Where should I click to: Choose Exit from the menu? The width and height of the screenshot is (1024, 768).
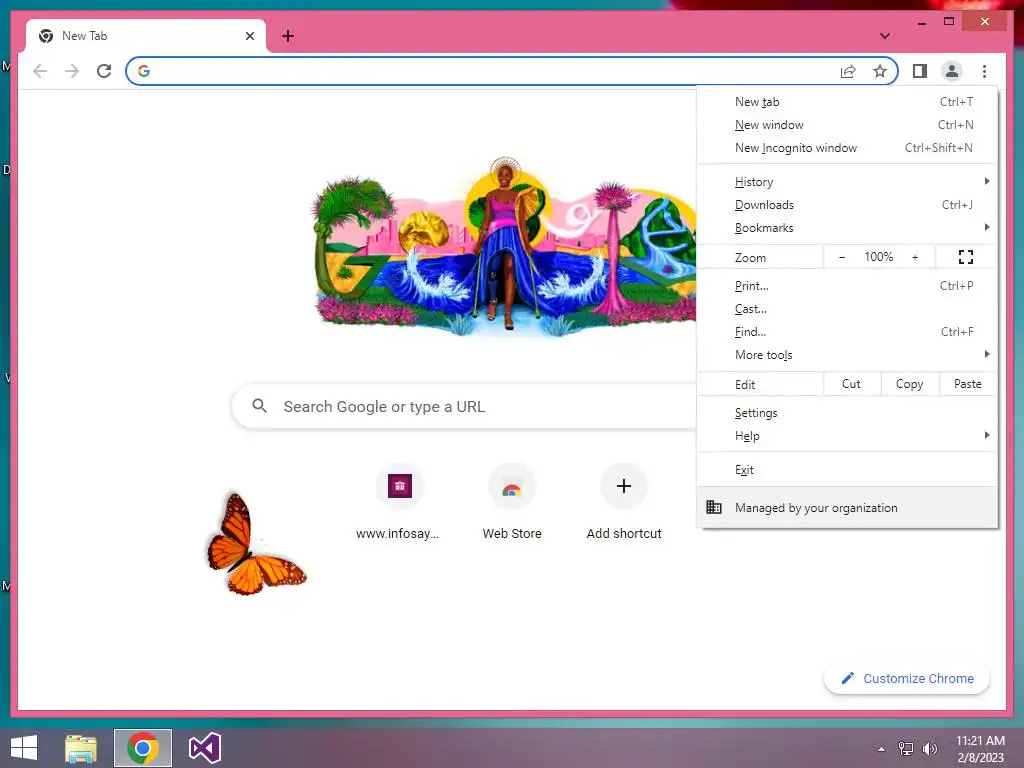(x=847, y=470)
